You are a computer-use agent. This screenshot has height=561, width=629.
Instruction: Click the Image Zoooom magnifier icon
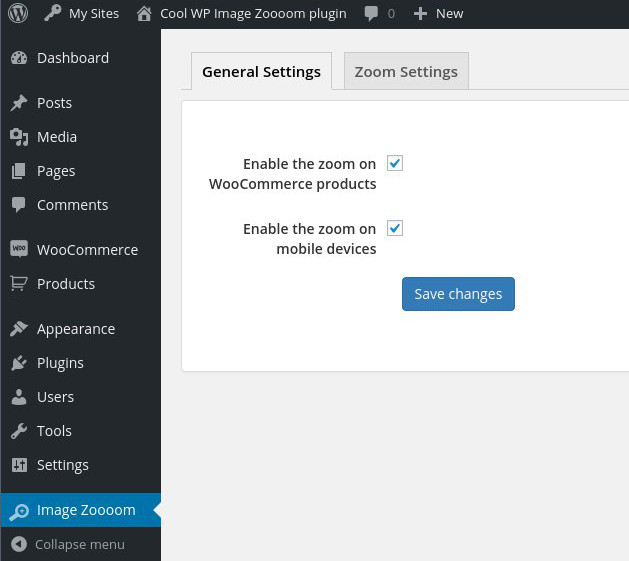click(x=19, y=511)
